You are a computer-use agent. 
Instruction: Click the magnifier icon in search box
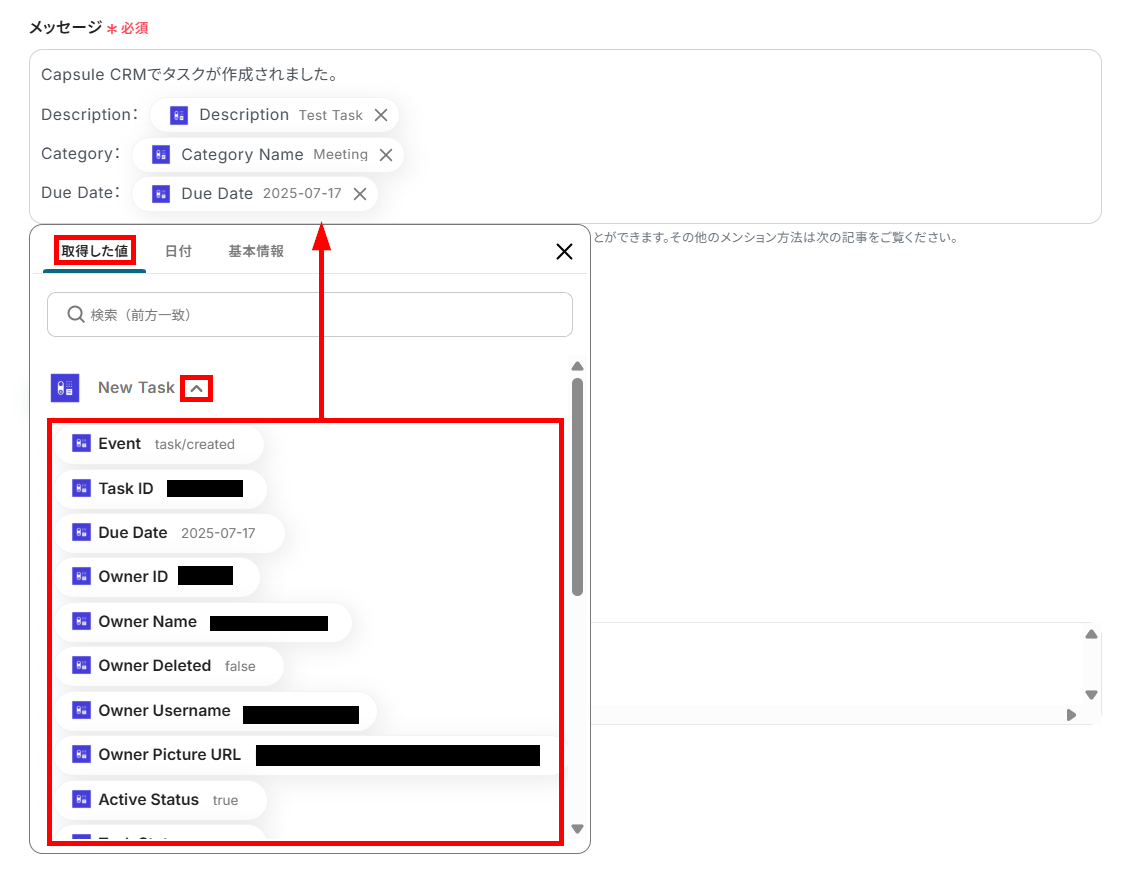tap(76, 314)
